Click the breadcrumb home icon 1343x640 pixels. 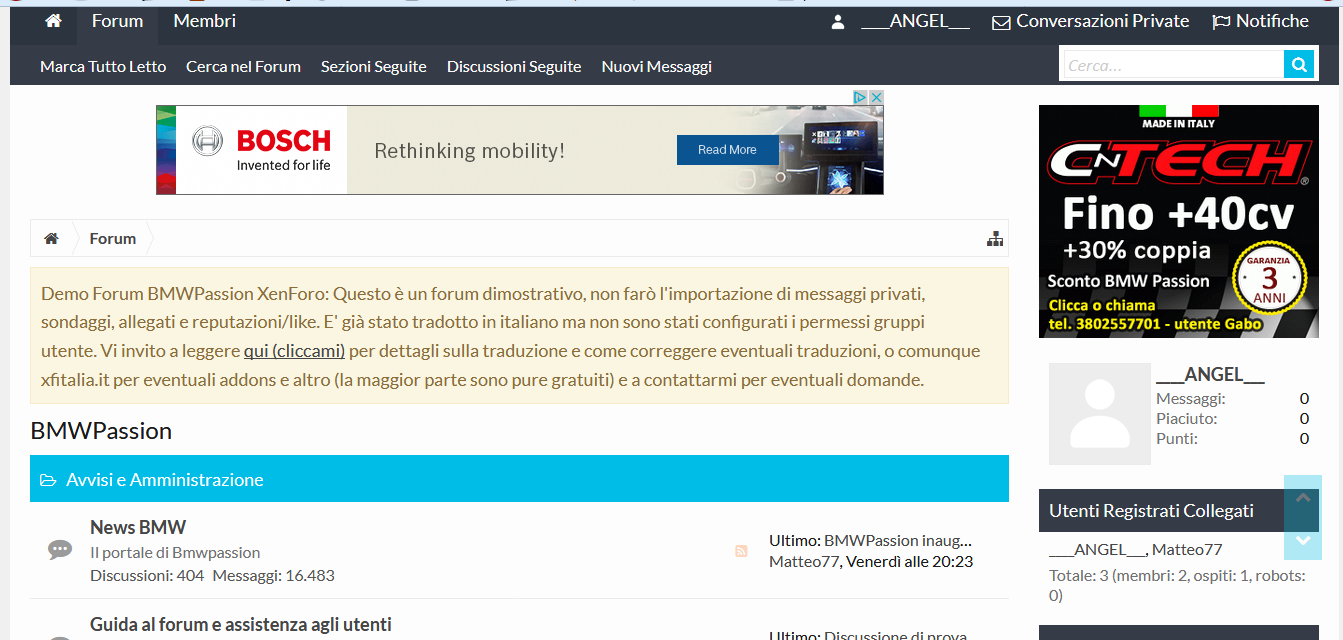click(x=51, y=238)
